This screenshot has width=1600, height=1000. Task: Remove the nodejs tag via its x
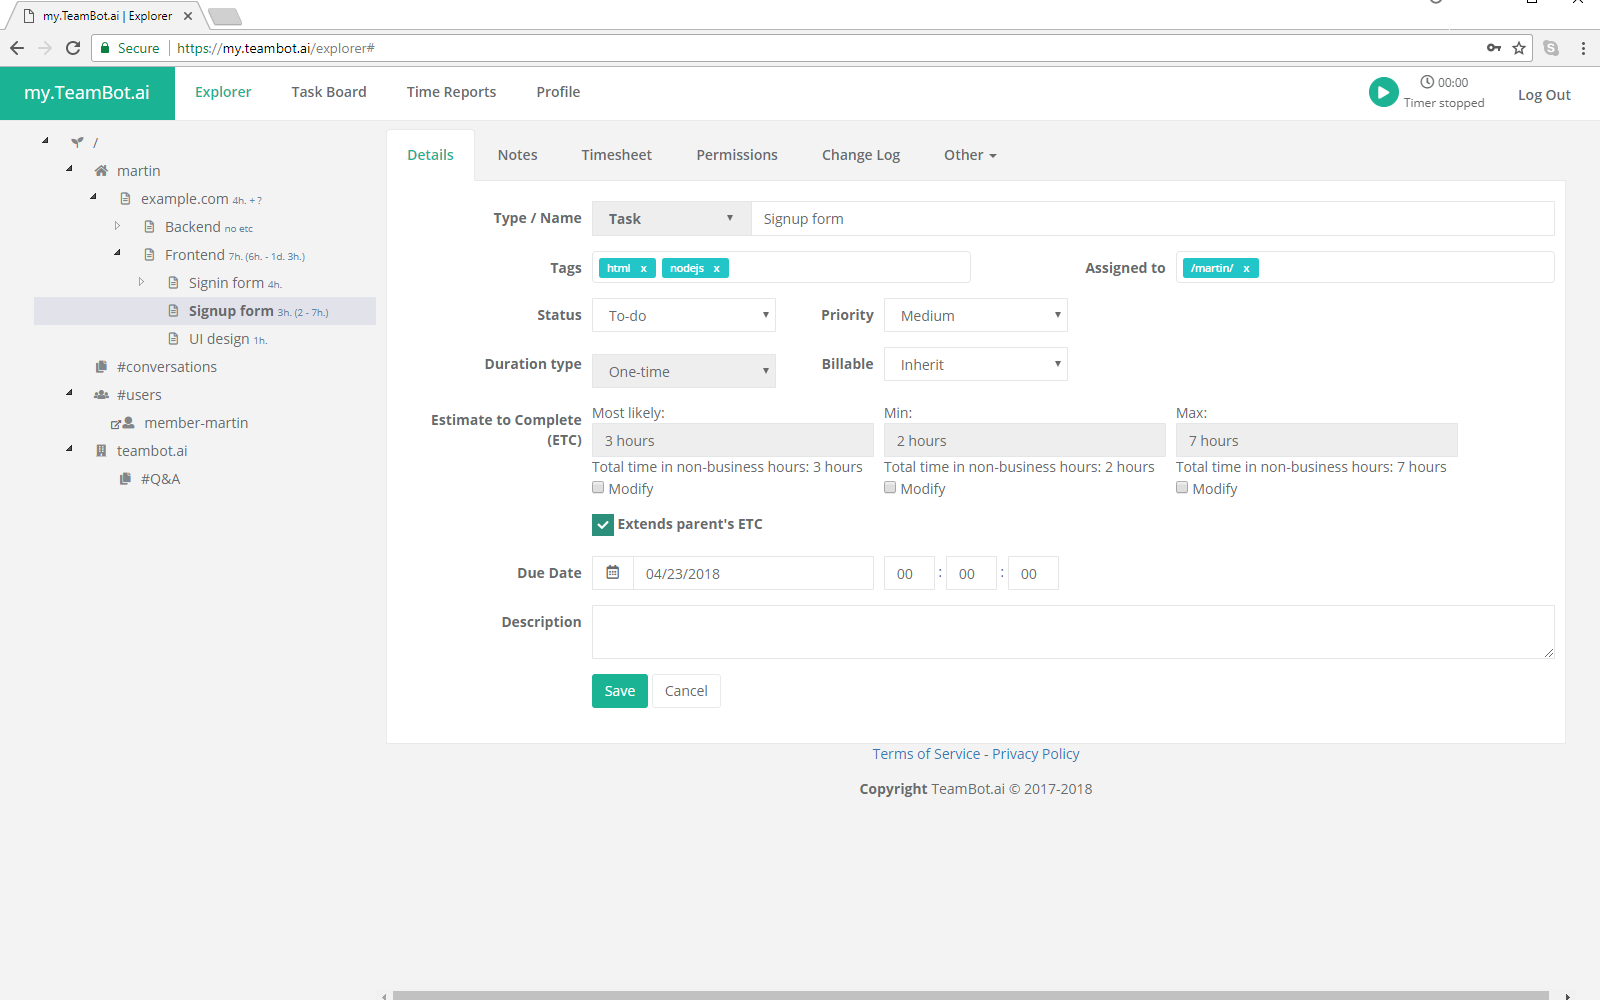pos(716,268)
